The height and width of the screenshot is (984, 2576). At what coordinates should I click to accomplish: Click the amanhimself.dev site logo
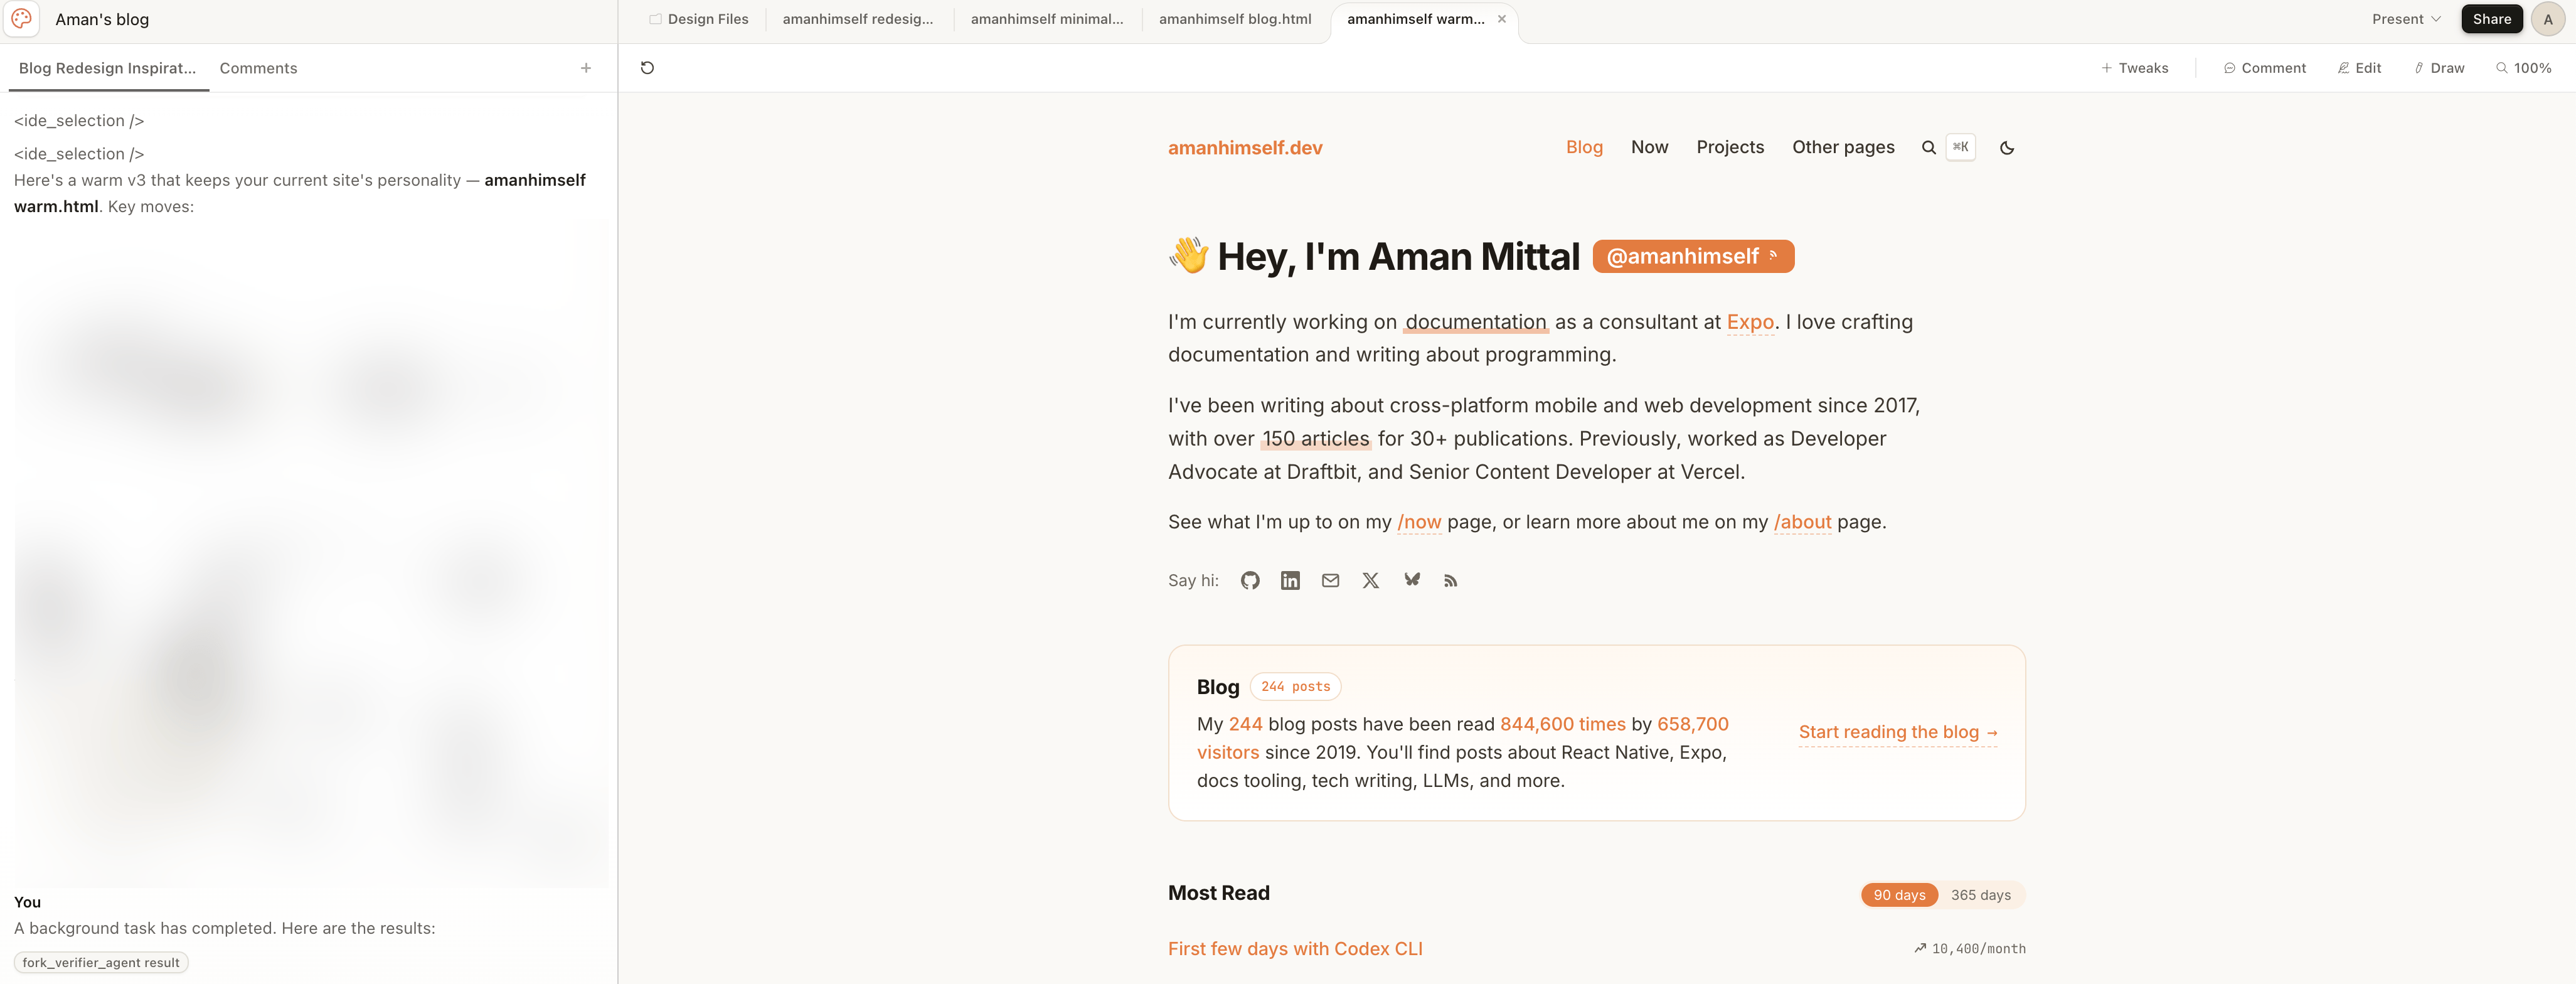pyautogui.click(x=1245, y=148)
